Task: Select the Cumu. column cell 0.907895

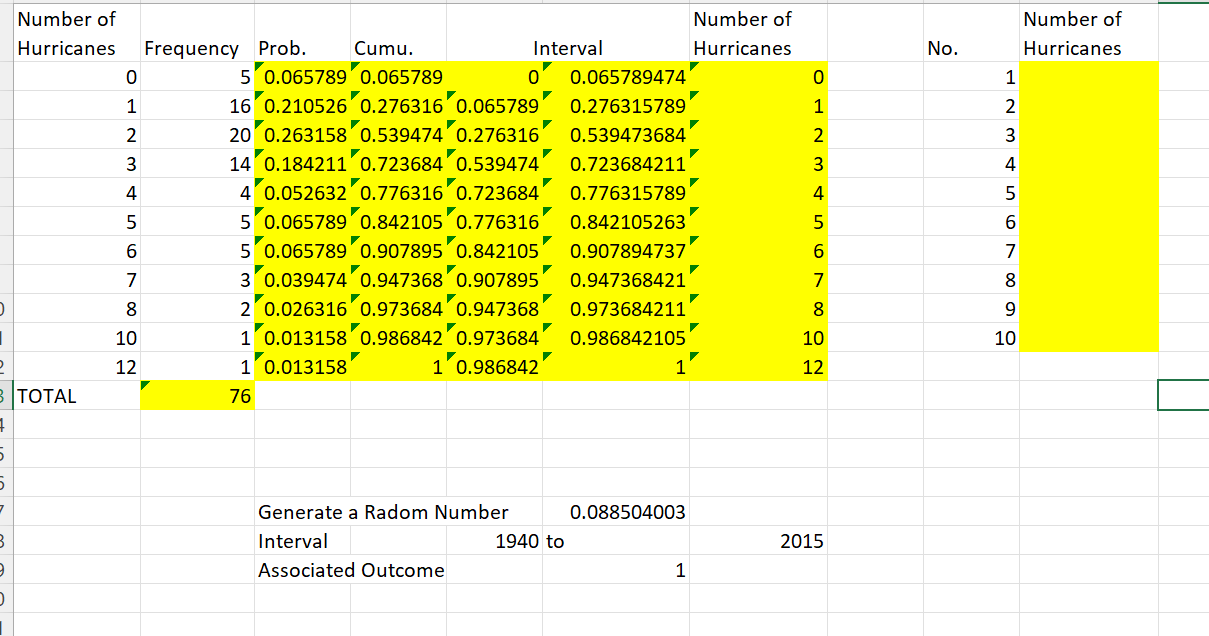Action: coord(400,251)
